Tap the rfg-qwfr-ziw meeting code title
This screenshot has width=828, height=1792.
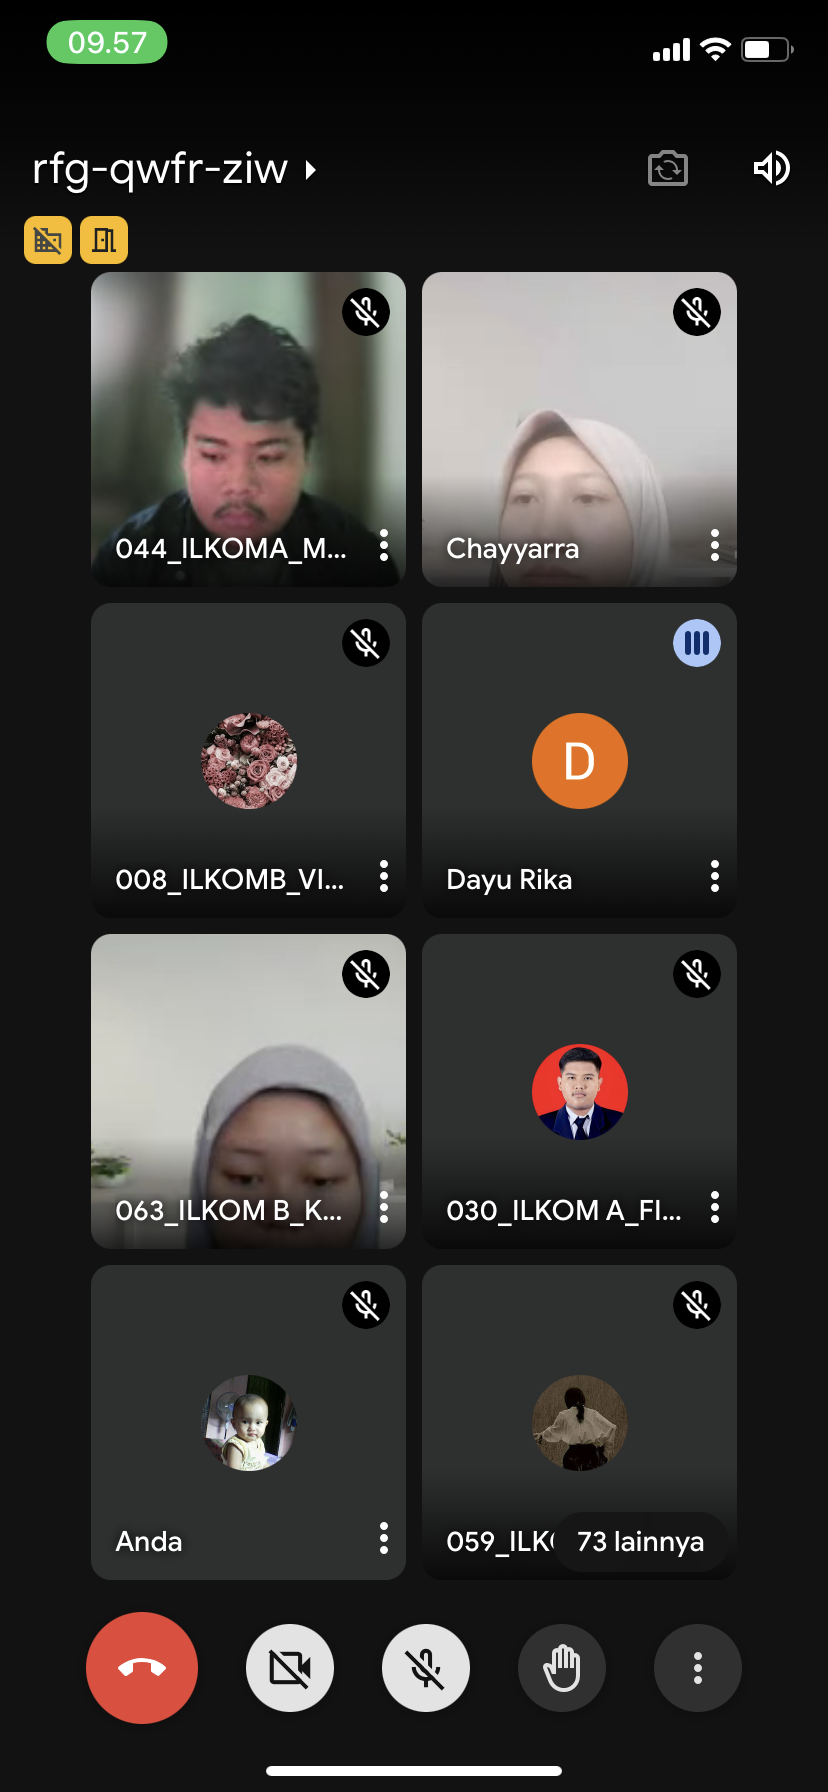pos(160,169)
